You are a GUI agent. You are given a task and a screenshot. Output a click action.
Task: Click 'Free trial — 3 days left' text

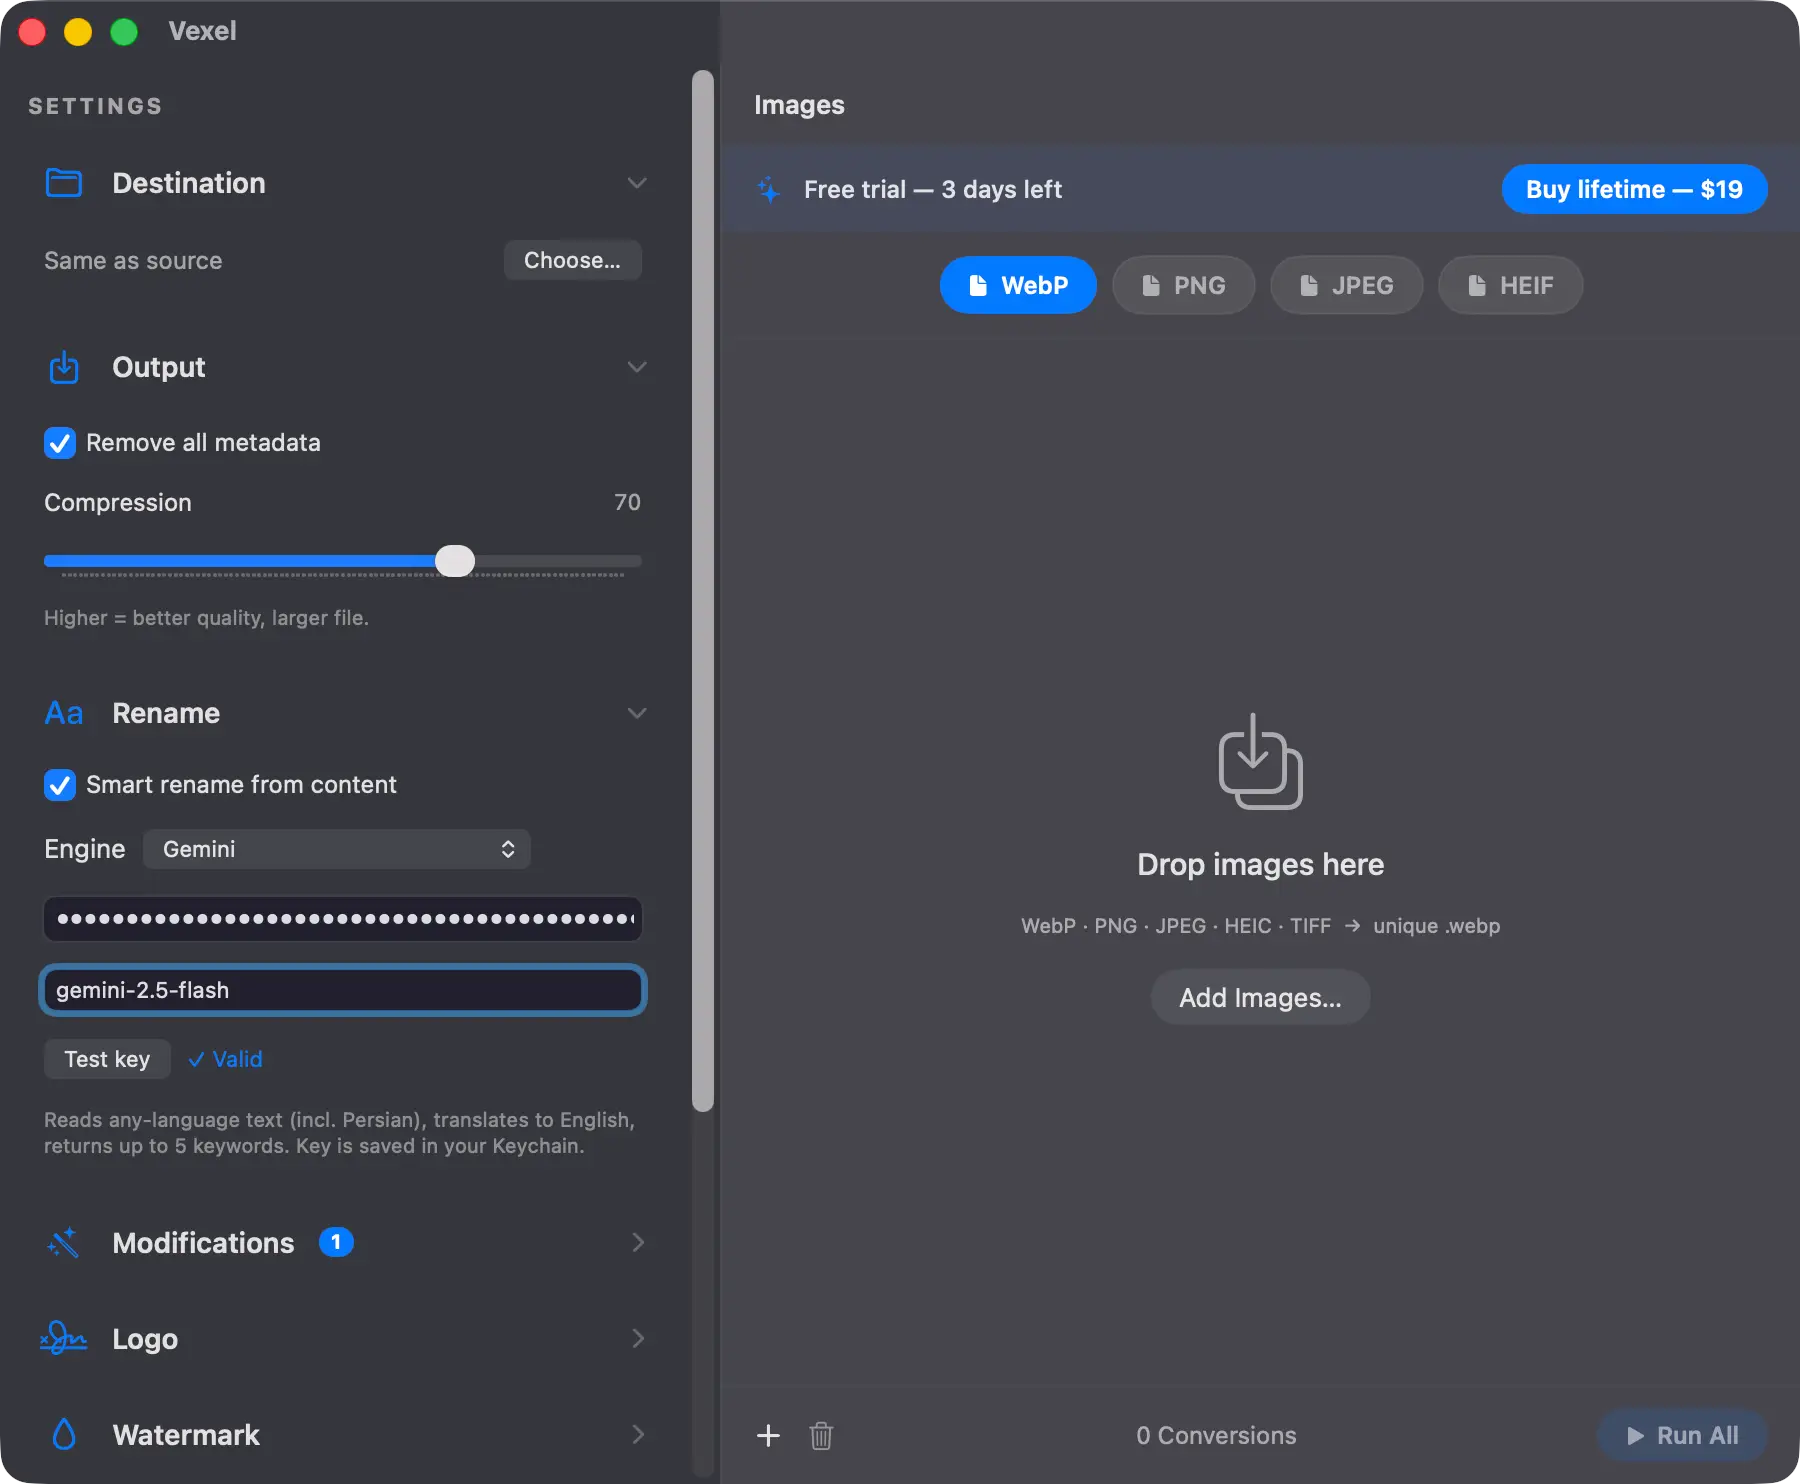point(932,189)
